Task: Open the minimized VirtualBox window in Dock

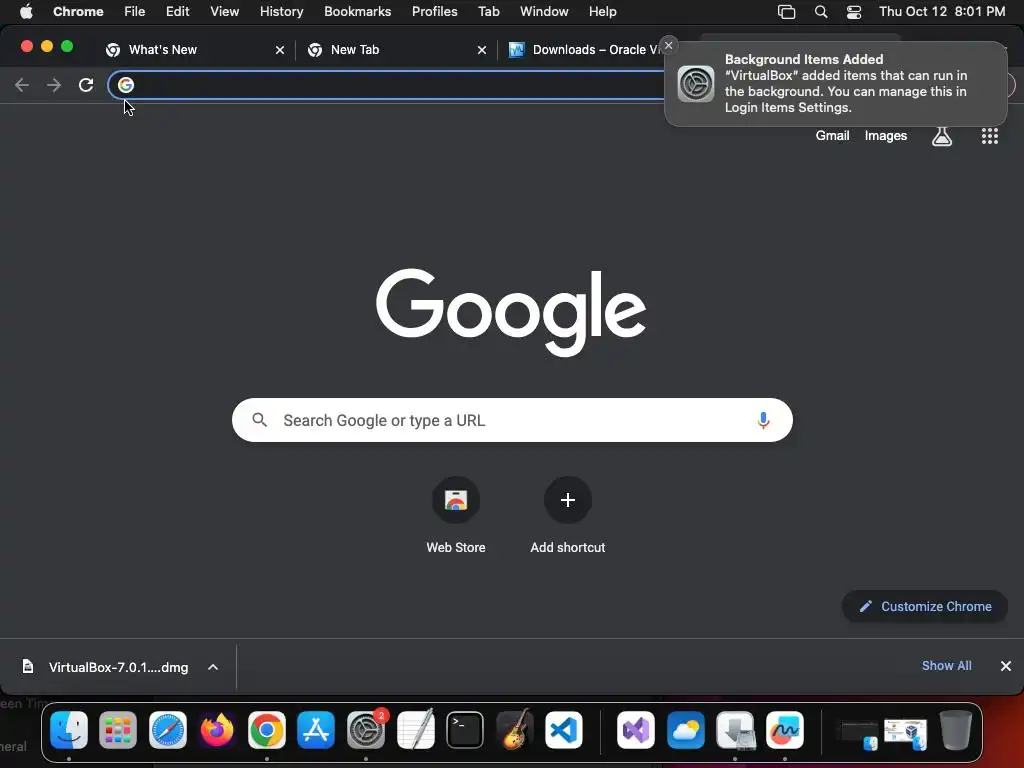Action: point(905,733)
